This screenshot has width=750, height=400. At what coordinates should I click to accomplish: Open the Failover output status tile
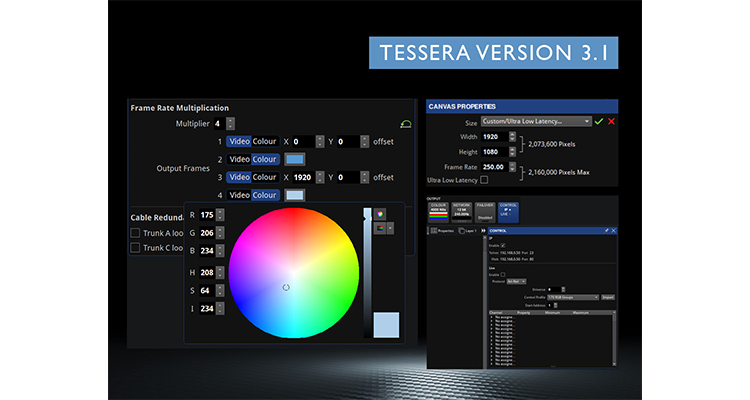485,212
